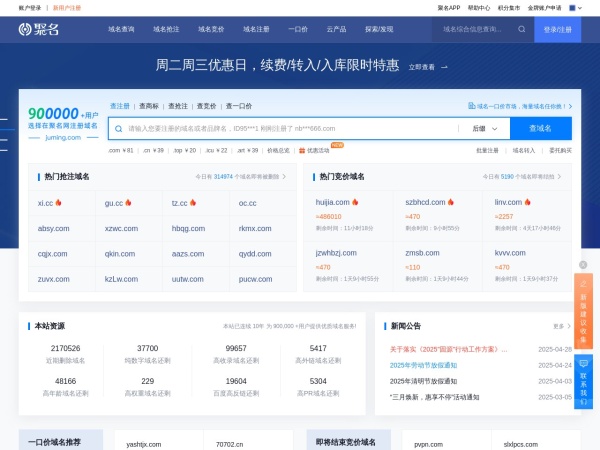The height and width of the screenshot is (450, 600).
Task: Click the 登录/注册 button
Action: 558,29
